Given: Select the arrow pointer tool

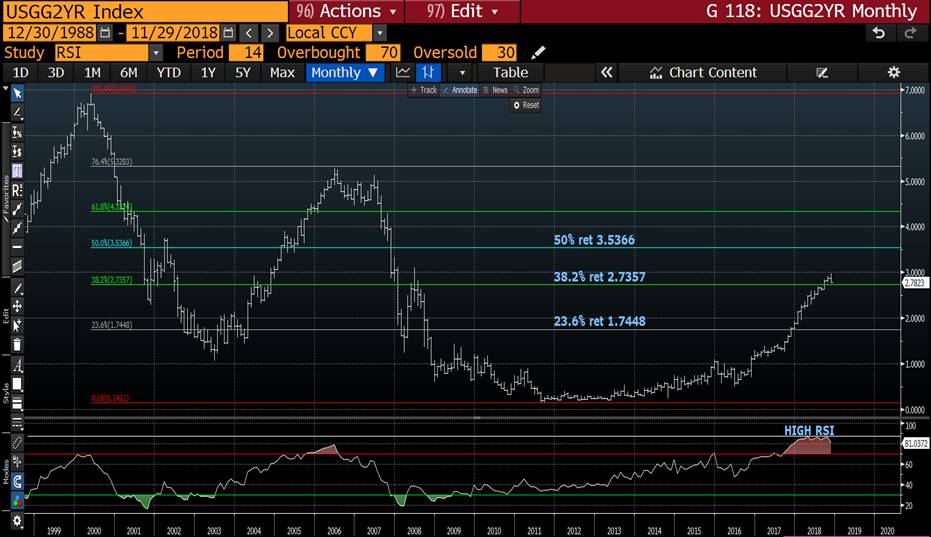Looking at the screenshot, I should point(17,93).
